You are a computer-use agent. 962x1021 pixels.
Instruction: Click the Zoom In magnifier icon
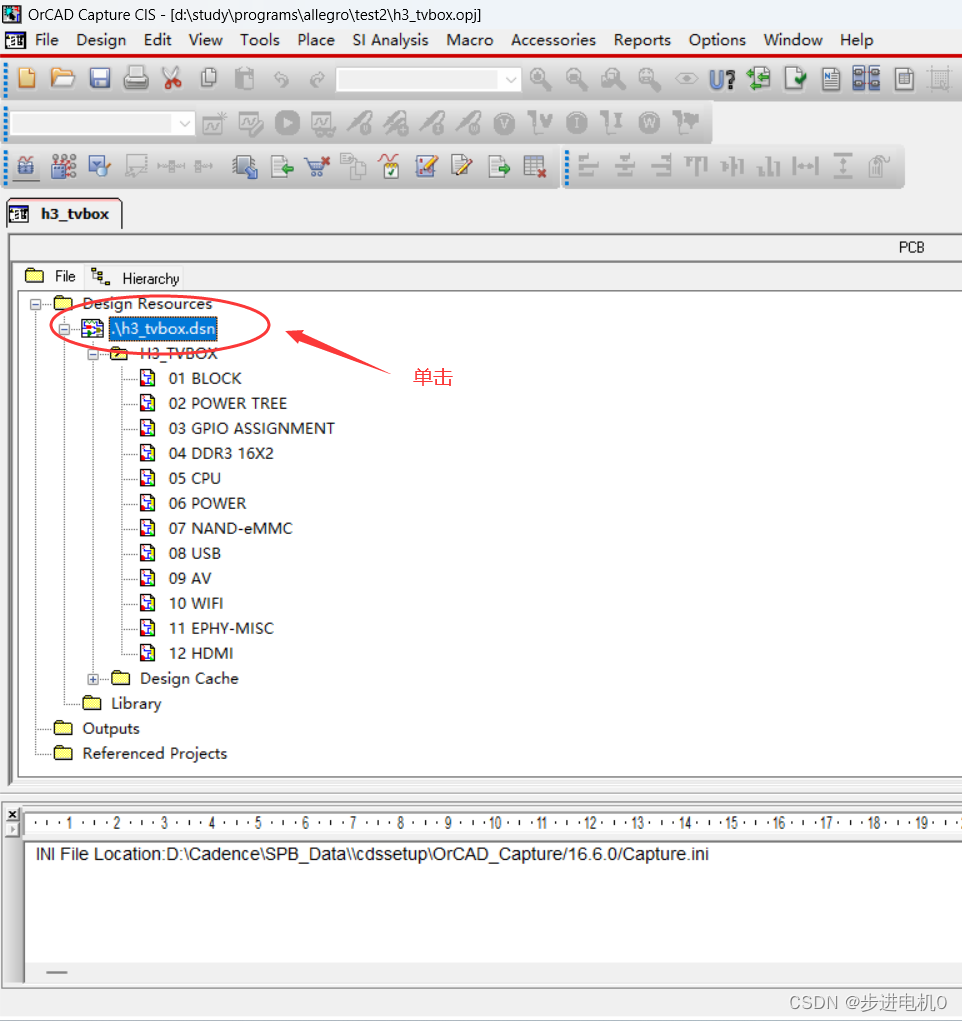[x=540, y=79]
